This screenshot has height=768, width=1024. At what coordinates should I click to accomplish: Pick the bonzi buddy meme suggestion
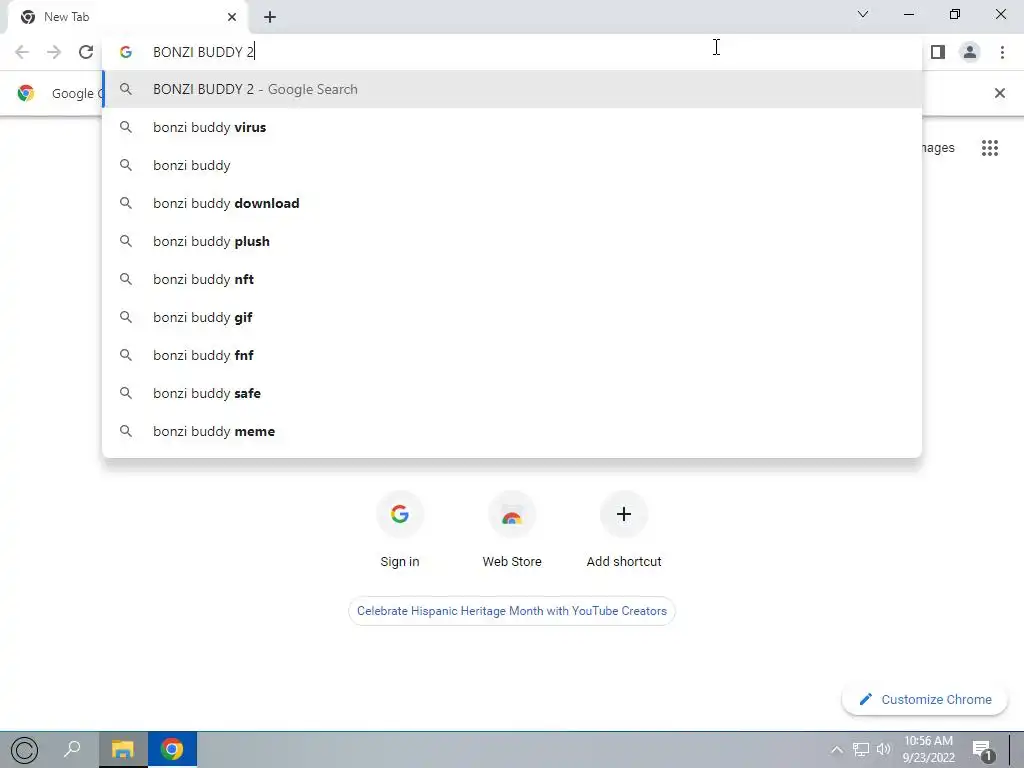pos(512,431)
